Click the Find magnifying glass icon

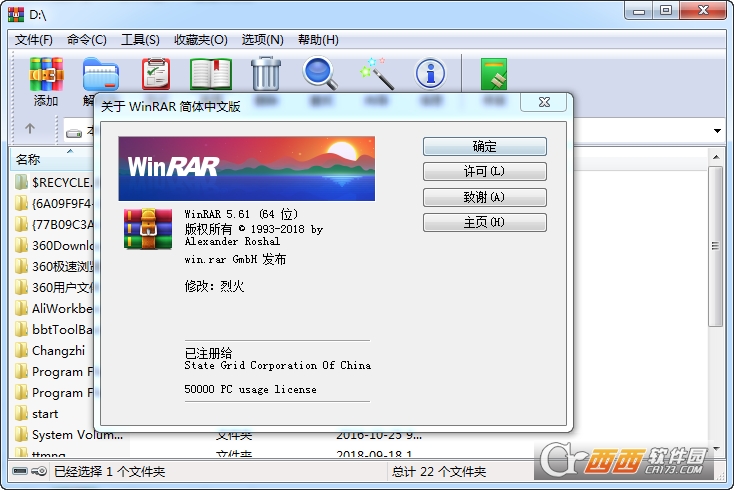pyautogui.click(x=320, y=75)
